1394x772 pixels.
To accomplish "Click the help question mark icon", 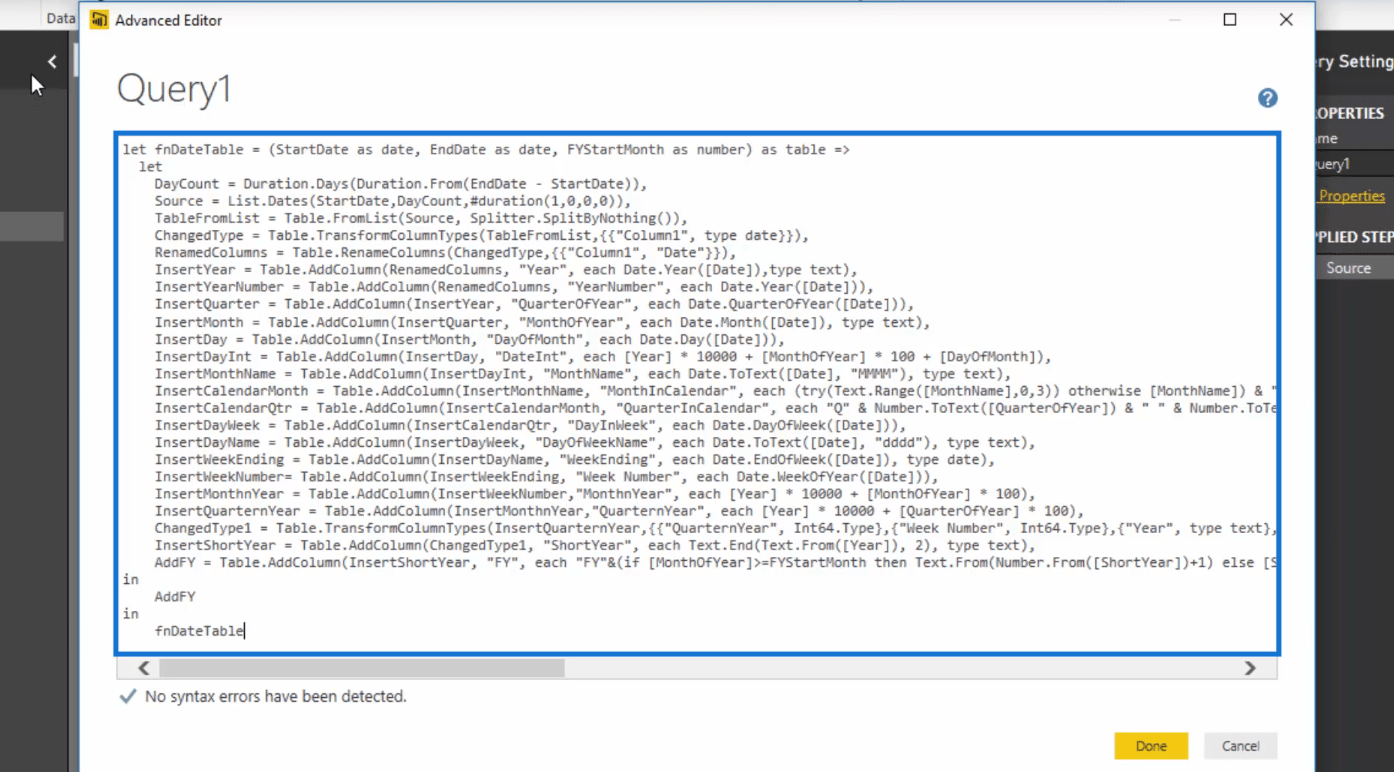I will pyautogui.click(x=1267, y=98).
